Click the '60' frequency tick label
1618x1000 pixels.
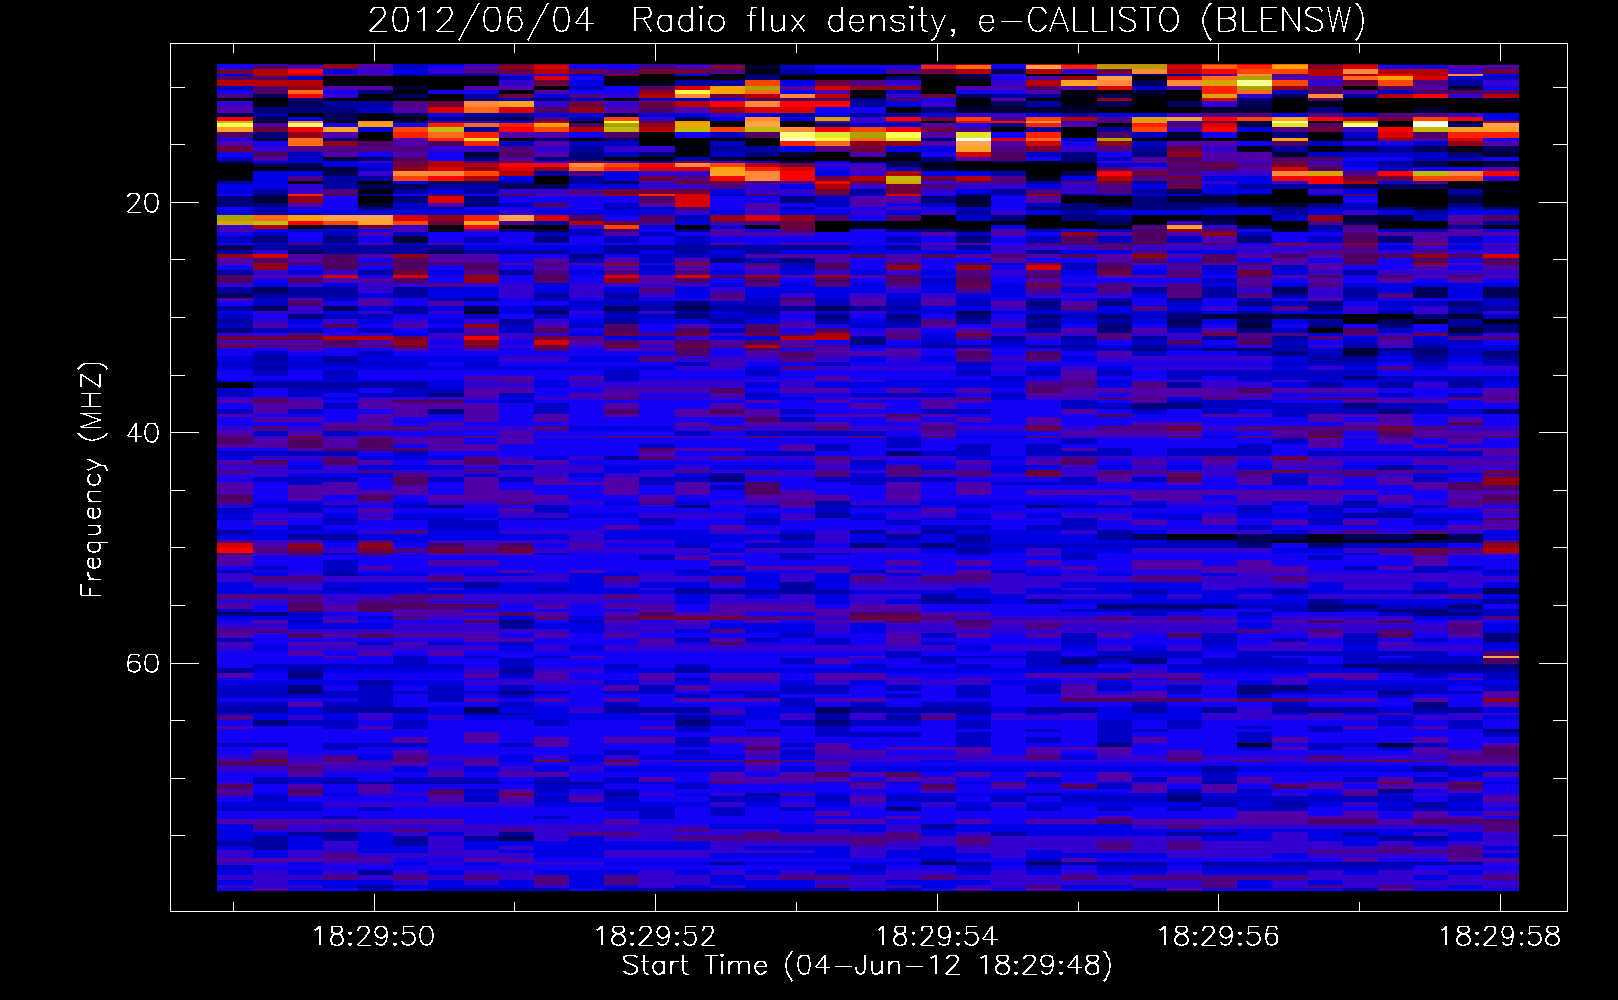click(x=142, y=664)
